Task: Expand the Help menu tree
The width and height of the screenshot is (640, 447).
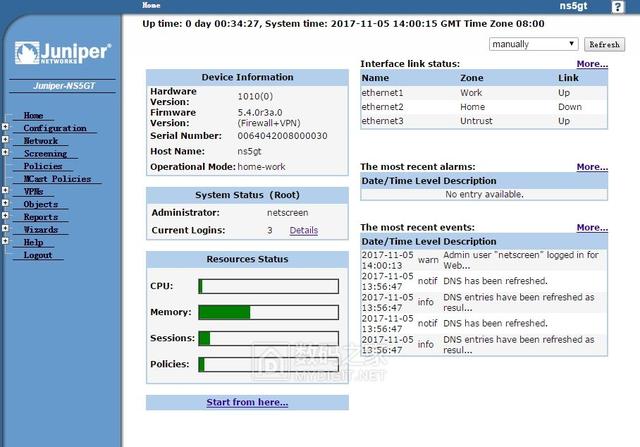Action: (5, 241)
